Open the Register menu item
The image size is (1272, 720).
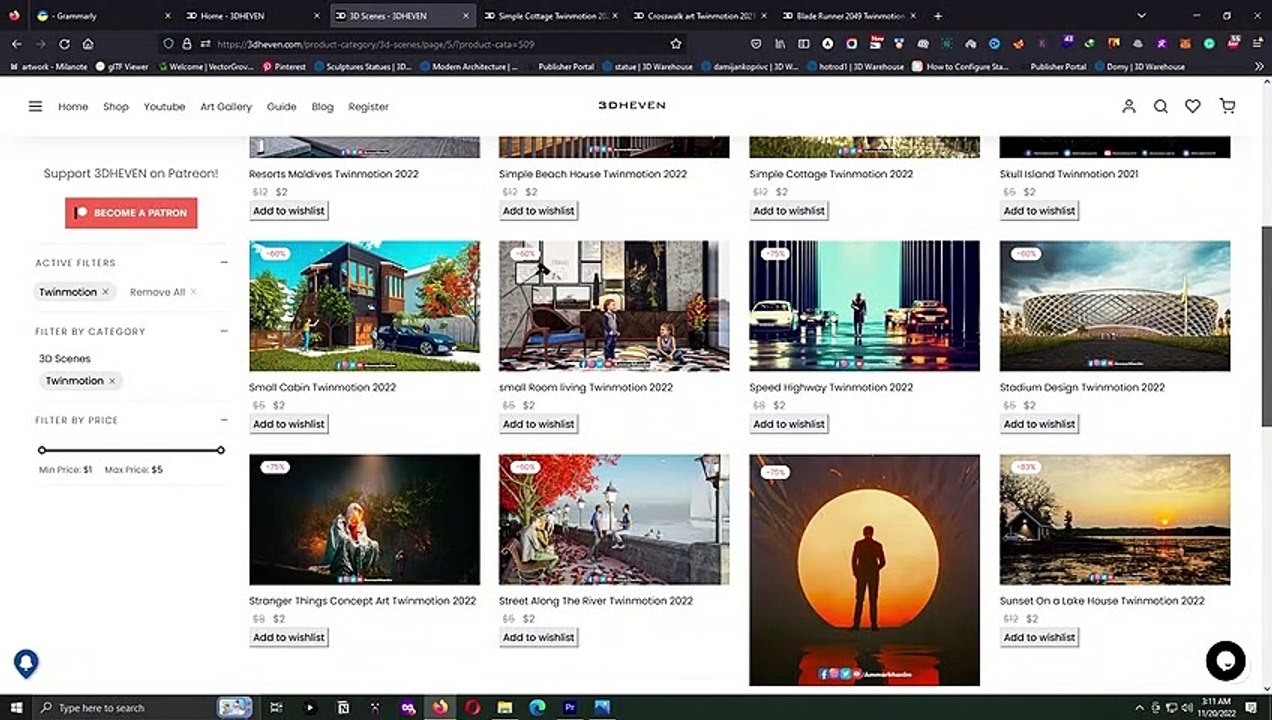click(x=368, y=106)
